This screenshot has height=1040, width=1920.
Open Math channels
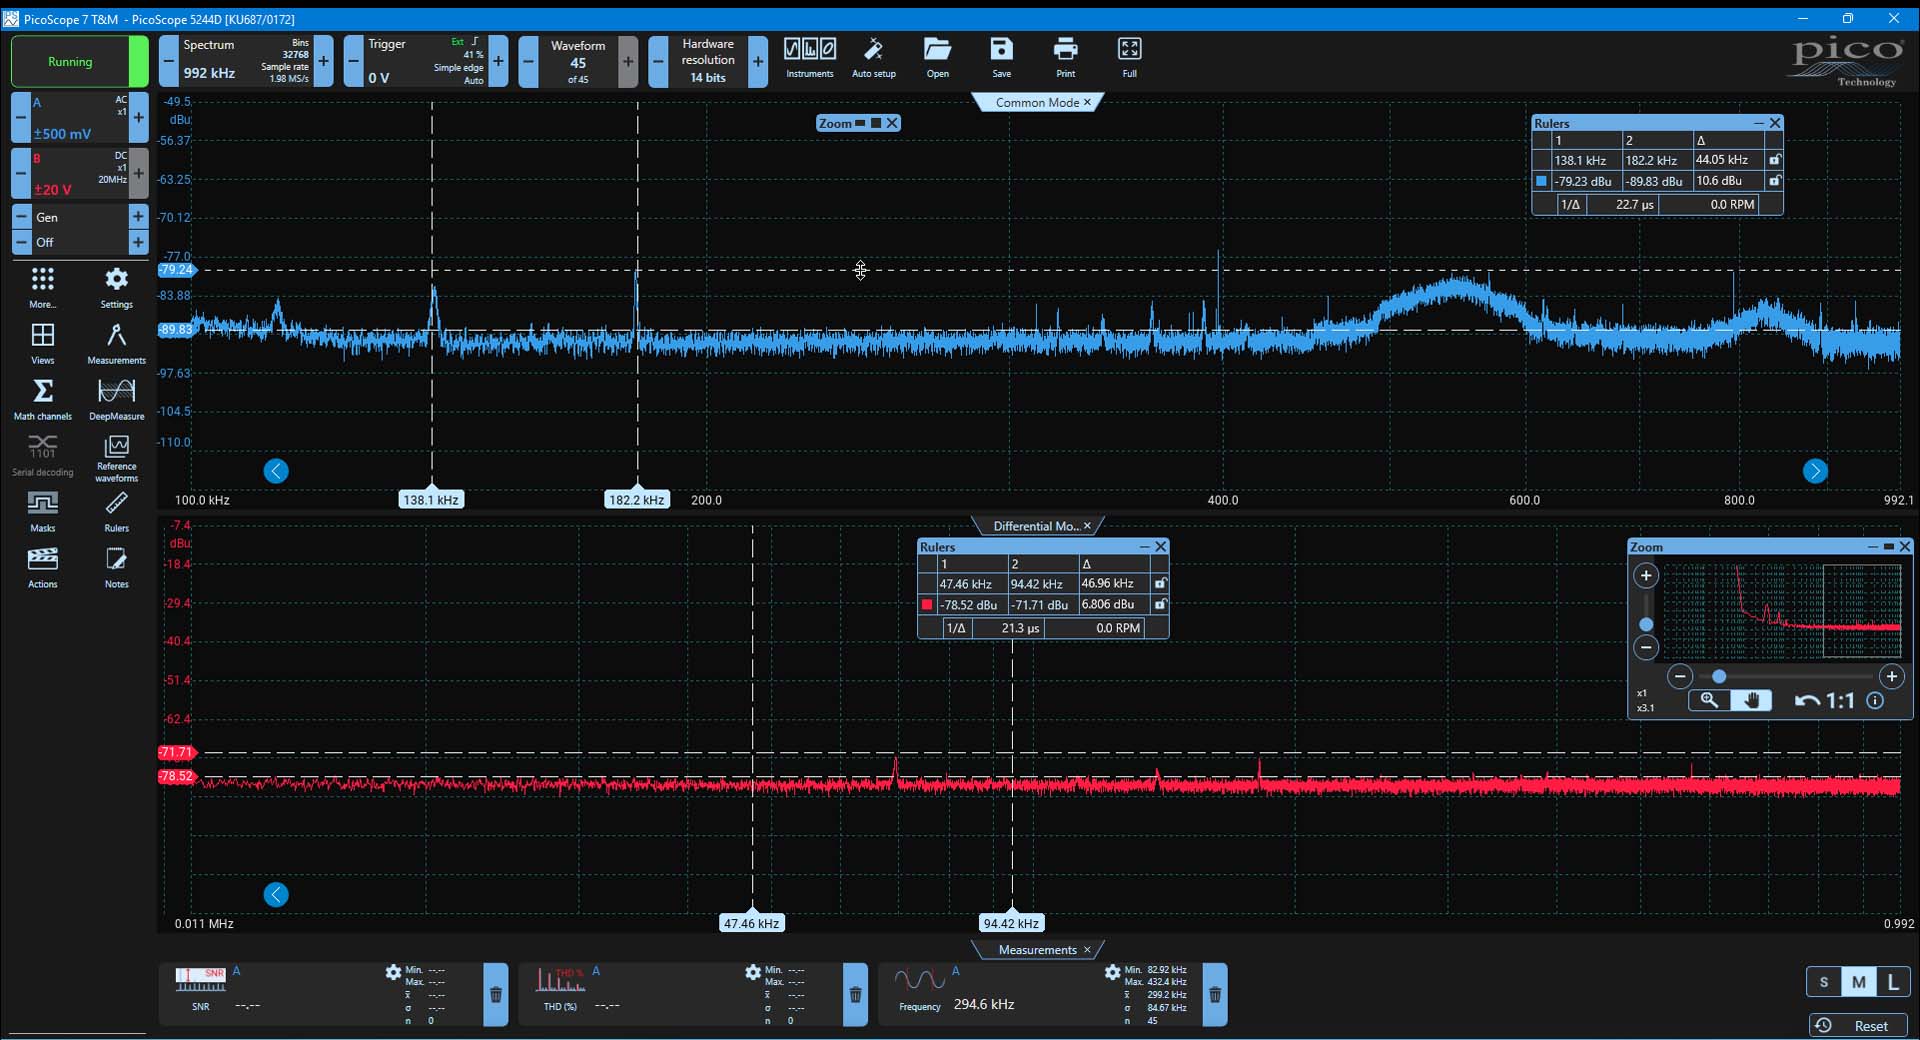42,399
